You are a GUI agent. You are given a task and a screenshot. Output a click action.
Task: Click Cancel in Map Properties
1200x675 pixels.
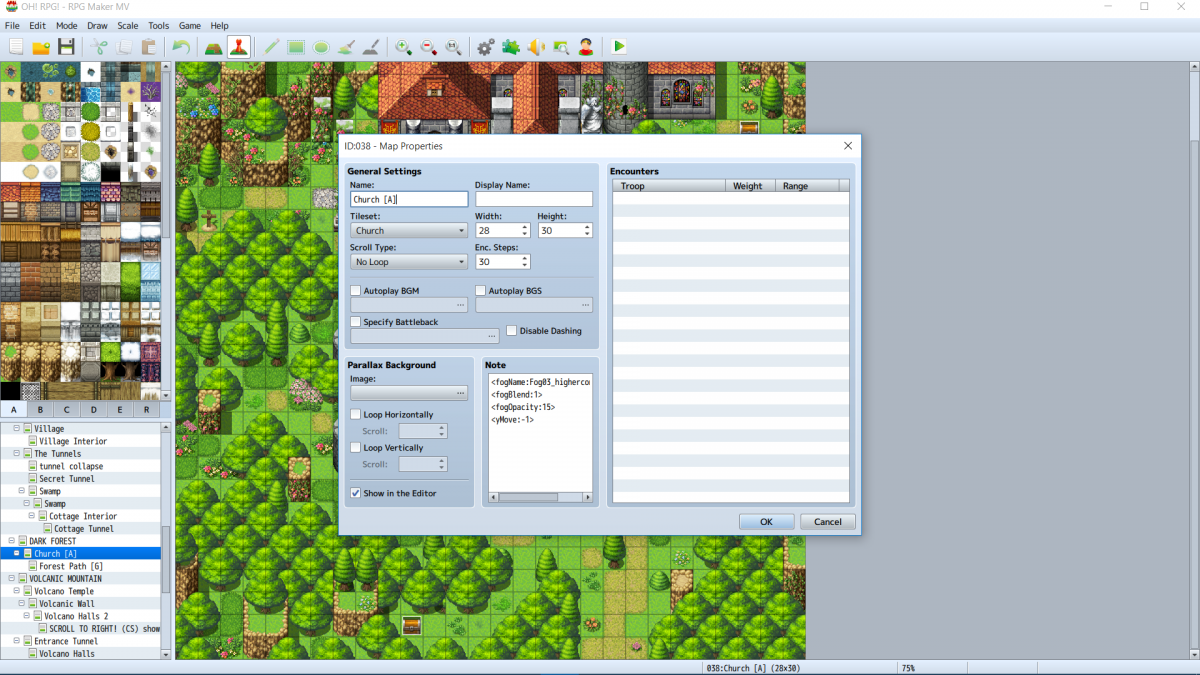click(x=828, y=522)
